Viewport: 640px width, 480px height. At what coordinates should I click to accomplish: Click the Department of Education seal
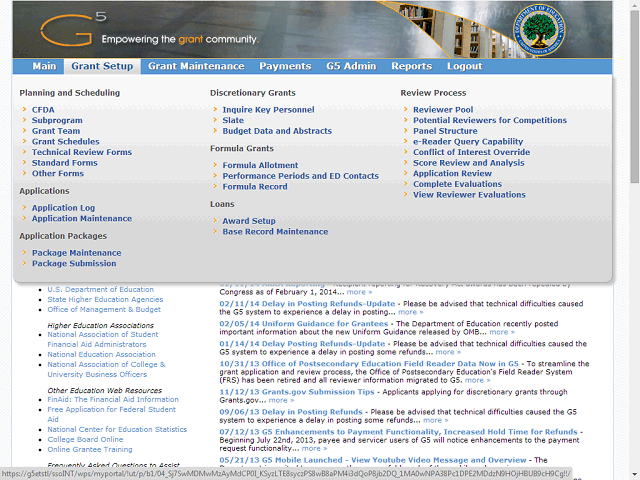539,30
